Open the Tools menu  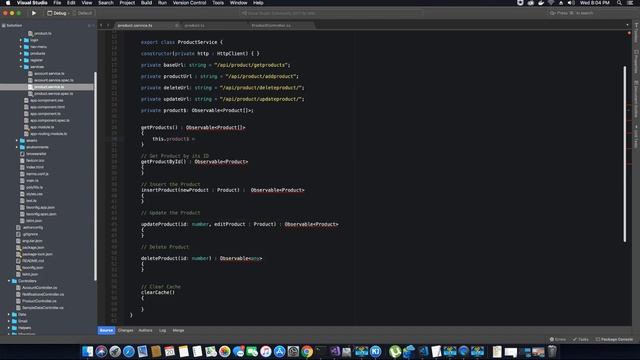pos(218,3)
